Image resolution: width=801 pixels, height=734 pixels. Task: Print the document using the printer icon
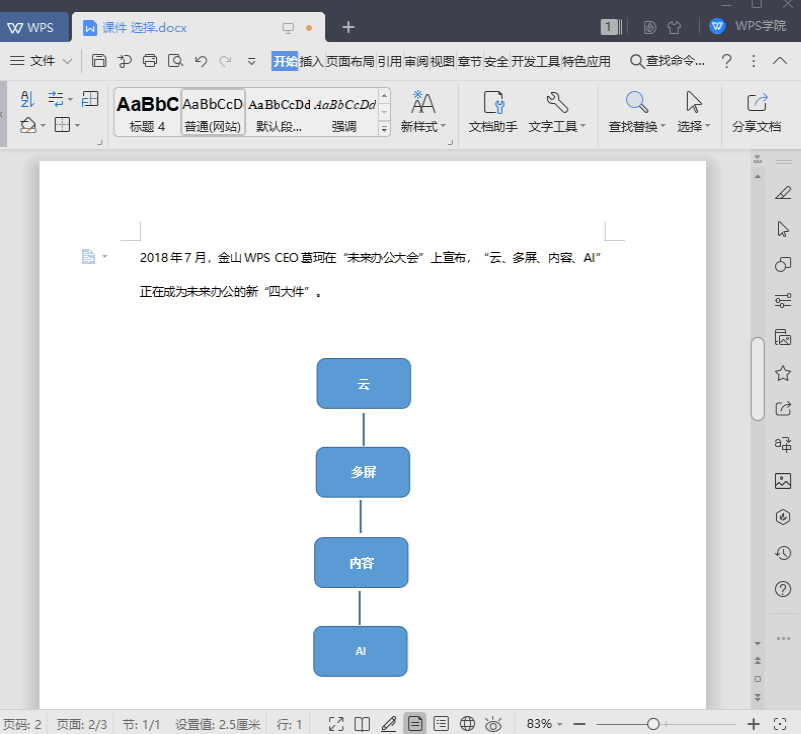[150, 61]
